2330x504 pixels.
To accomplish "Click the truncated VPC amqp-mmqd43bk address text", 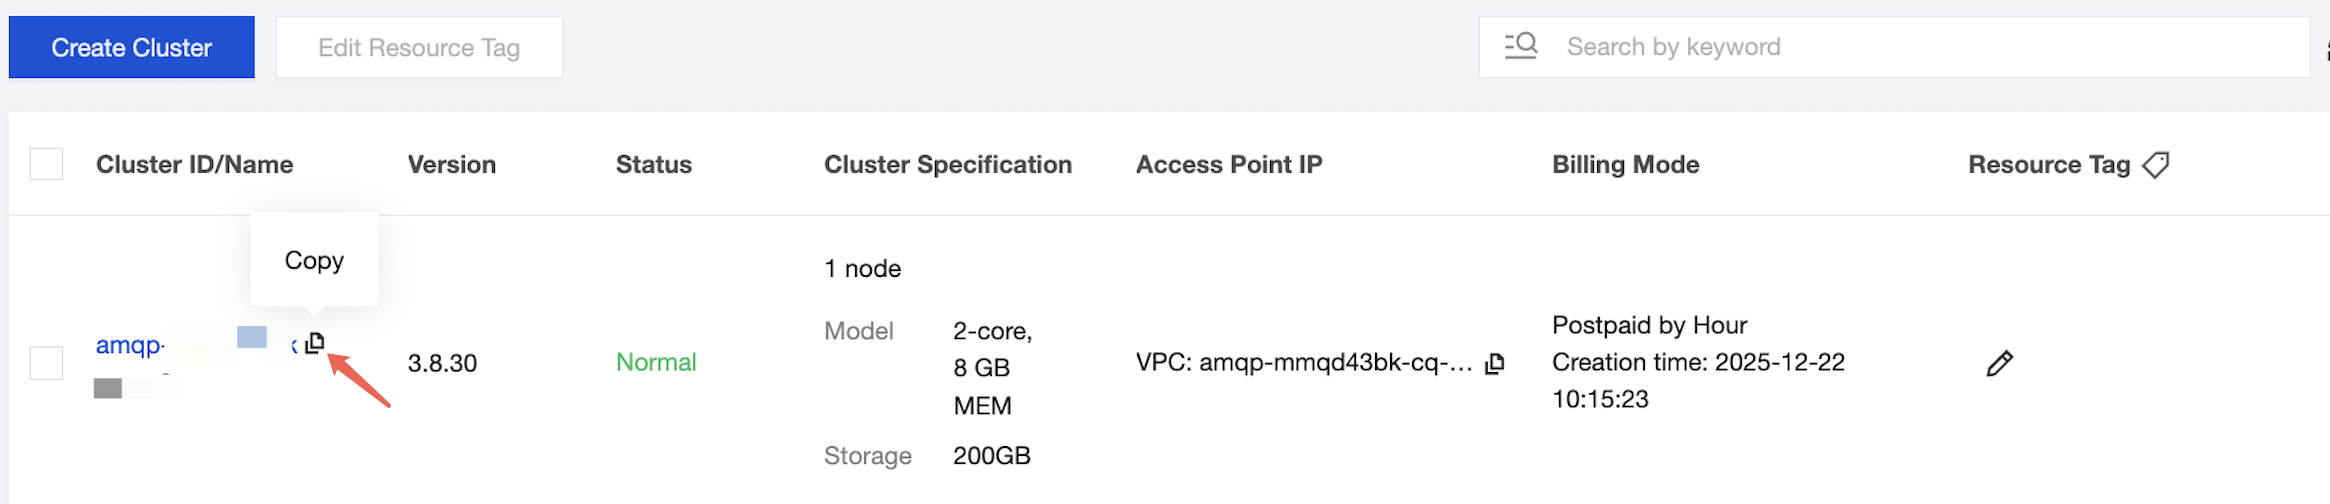I will 1303,363.
